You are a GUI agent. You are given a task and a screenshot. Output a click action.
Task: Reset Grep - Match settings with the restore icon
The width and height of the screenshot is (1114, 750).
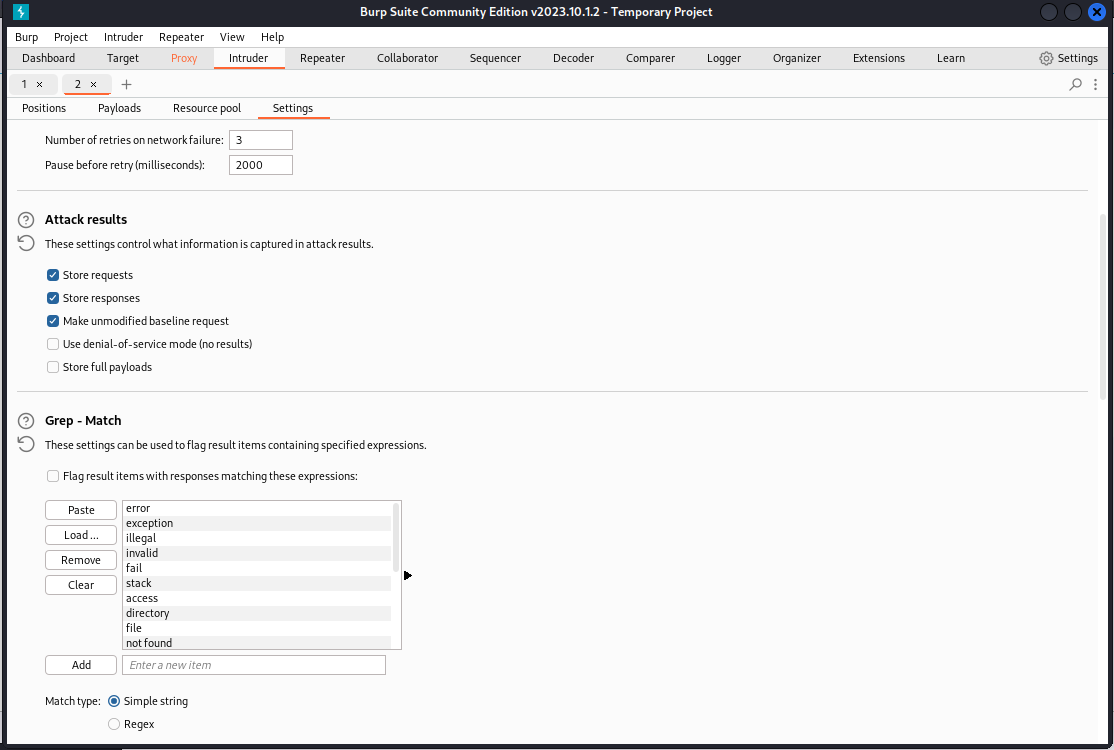click(27, 444)
